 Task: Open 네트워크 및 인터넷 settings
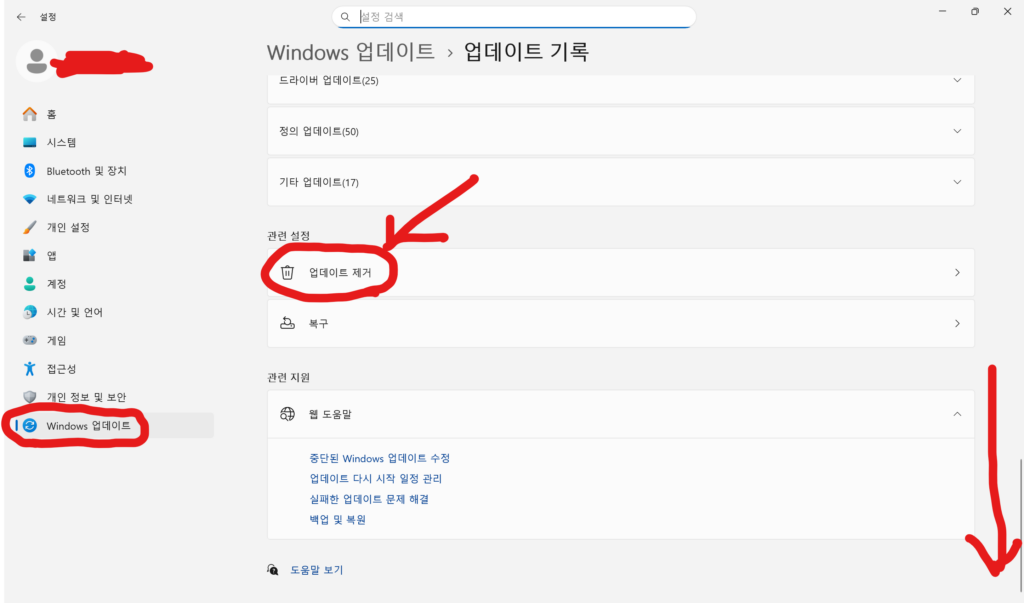[x=89, y=199]
